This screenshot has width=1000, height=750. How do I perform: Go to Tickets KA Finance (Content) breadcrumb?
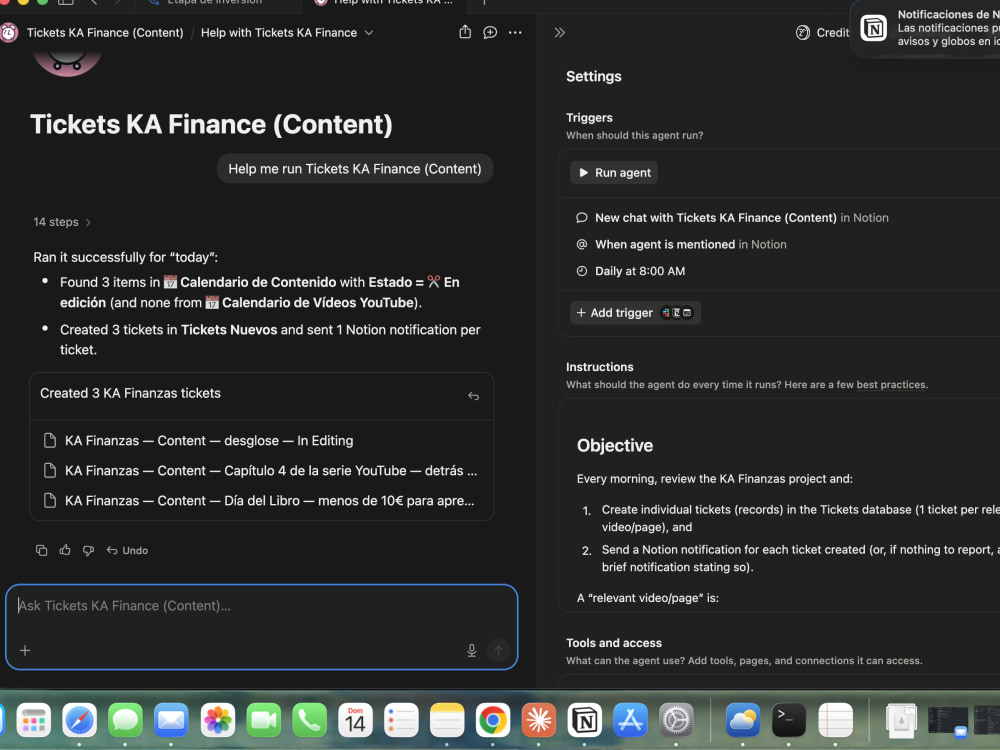click(105, 33)
